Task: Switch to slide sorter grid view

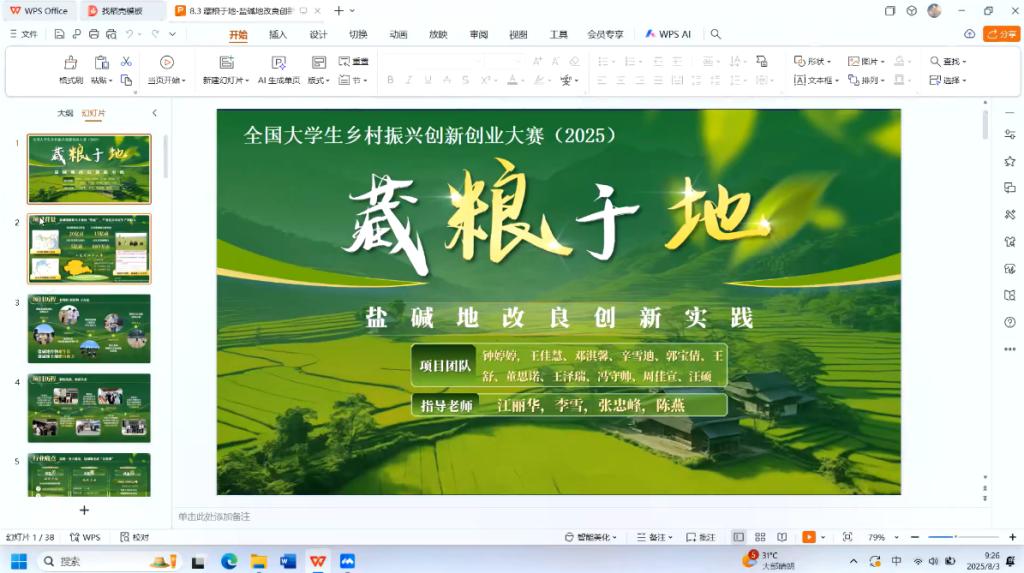Action: [760, 537]
